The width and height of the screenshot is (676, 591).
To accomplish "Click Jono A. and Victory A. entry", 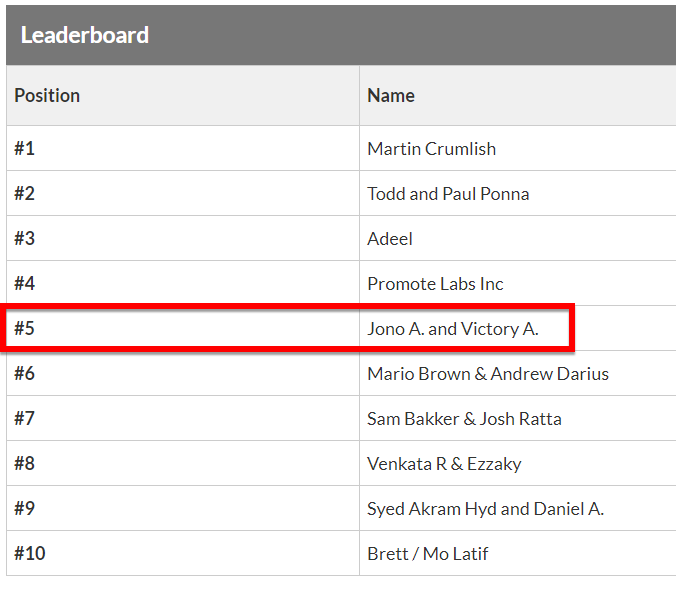I will pos(453,328).
